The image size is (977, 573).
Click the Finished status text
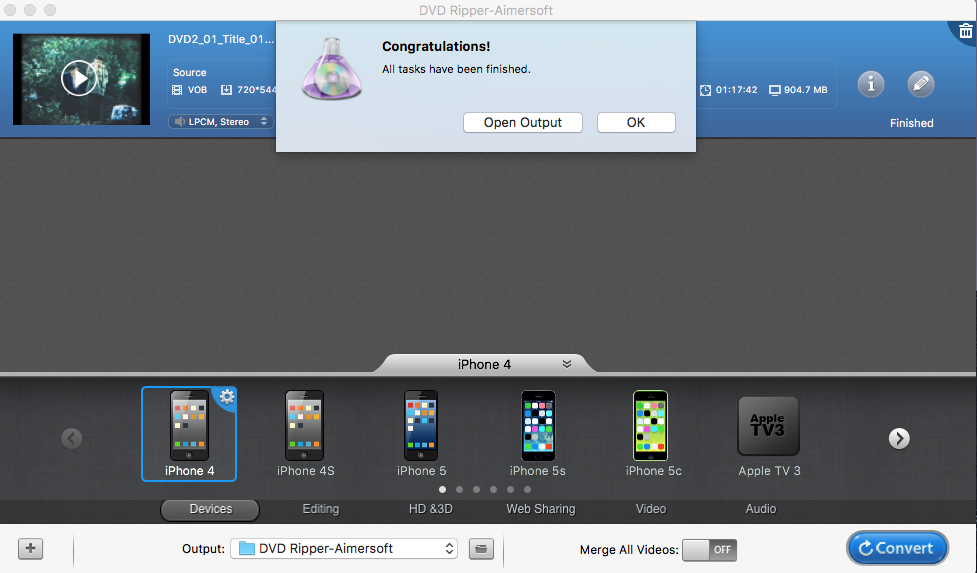pos(911,123)
